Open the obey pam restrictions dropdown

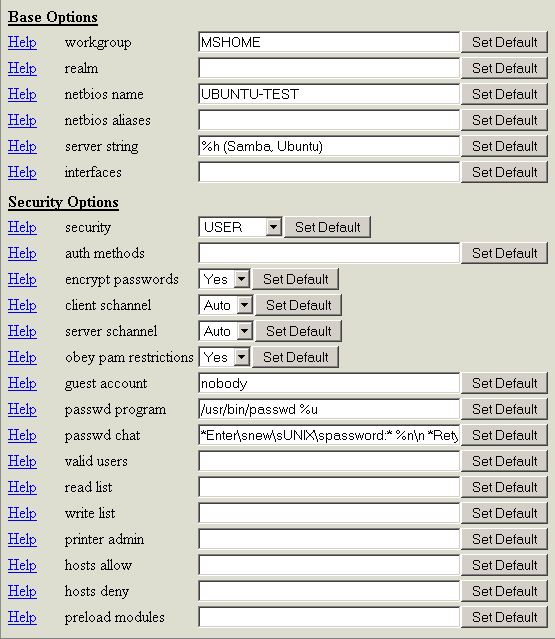click(224, 357)
